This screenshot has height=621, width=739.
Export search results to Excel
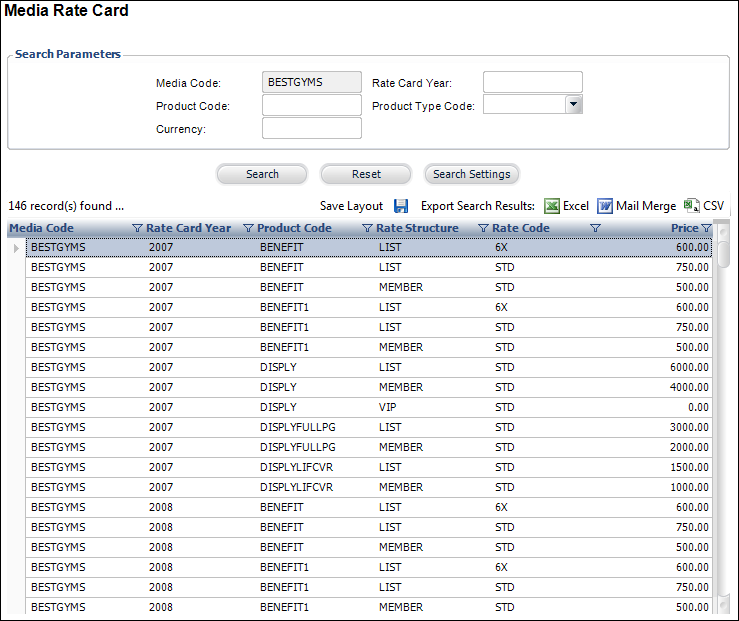(x=552, y=206)
